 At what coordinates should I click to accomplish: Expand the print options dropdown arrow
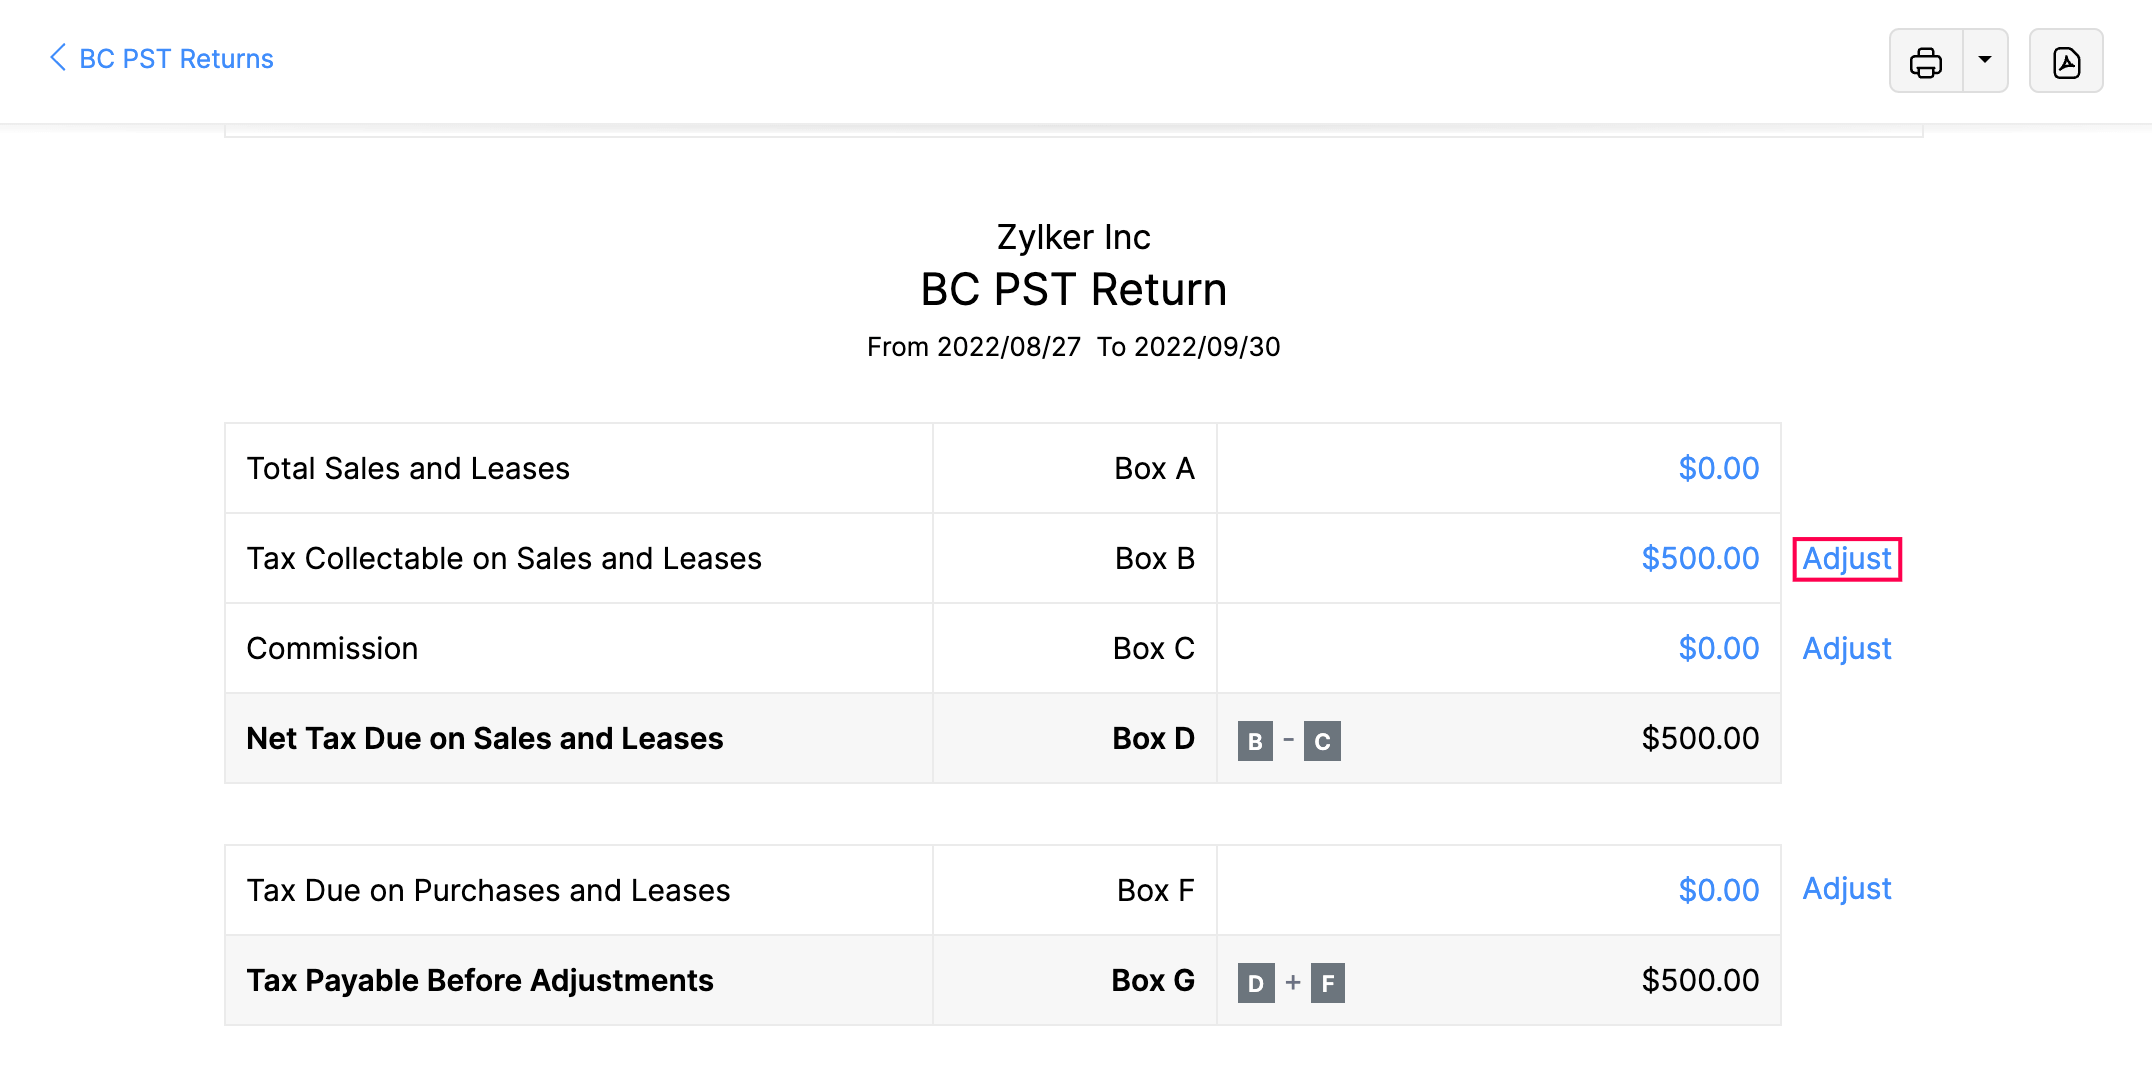1985,60
